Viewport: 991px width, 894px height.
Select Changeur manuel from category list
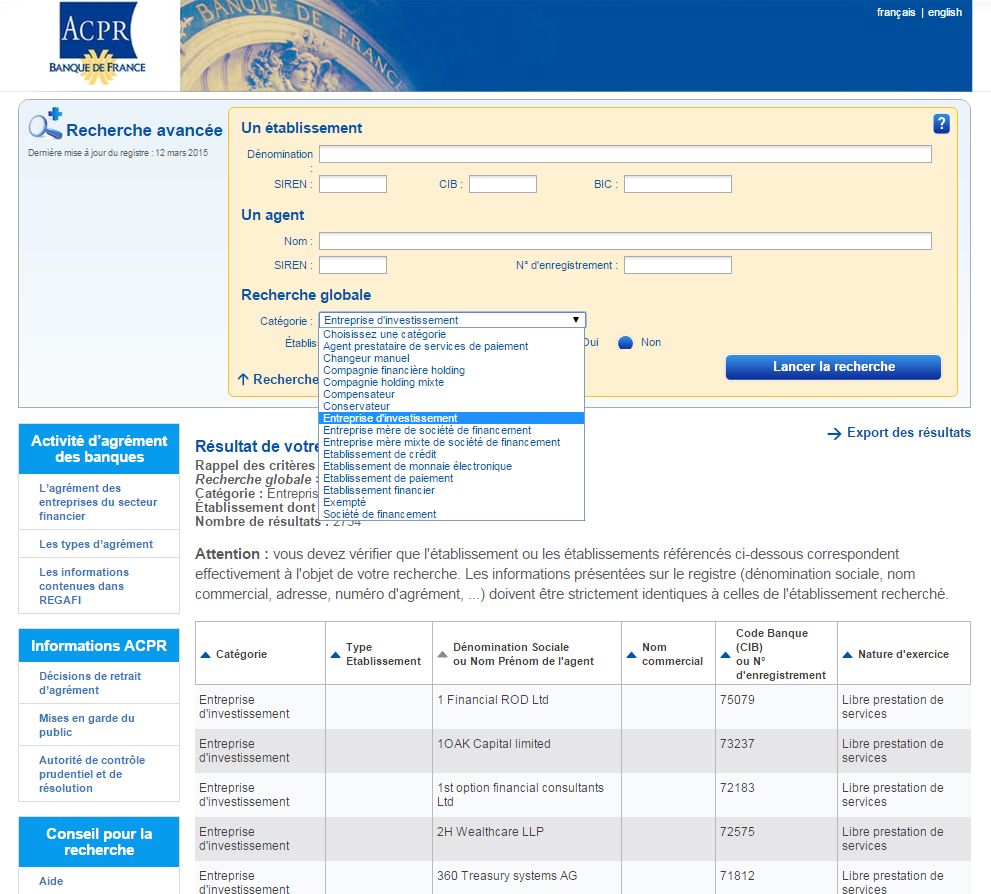click(366, 358)
